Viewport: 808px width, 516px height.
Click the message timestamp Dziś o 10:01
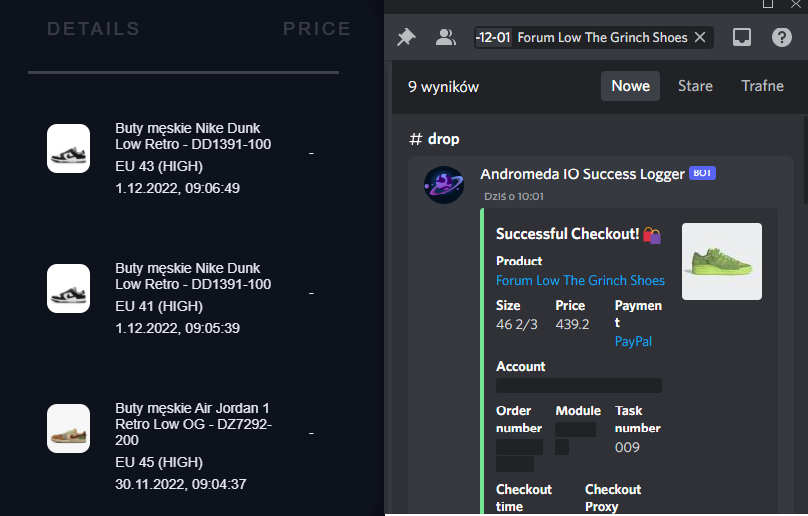pos(514,196)
